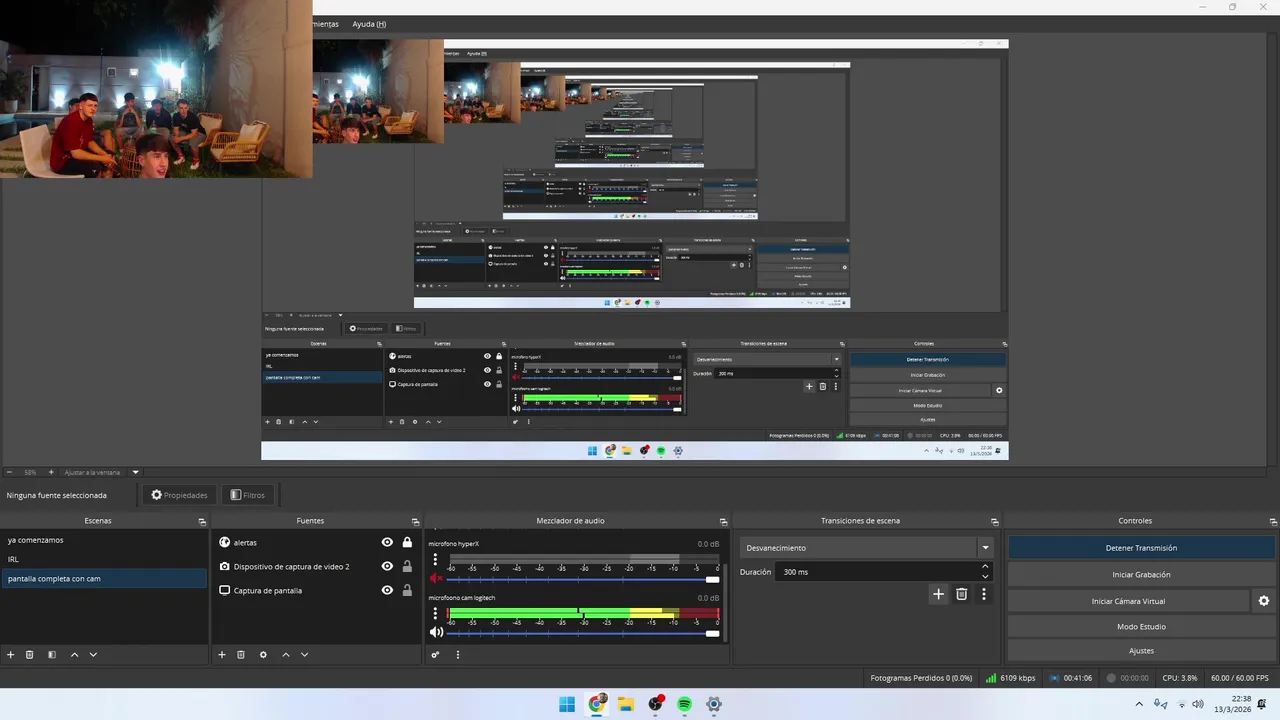
Task: Zoom out the preview with minus icon
Action: pyautogui.click(x=9, y=472)
